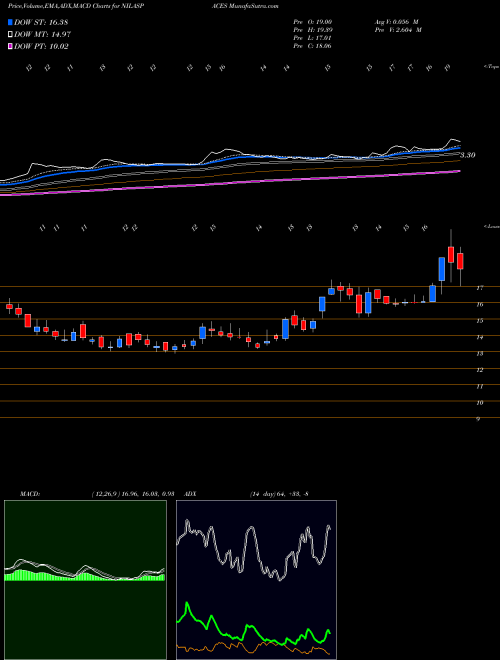Open the ADX indicator chart panel
This screenshot has width=500, height=660.
[256, 580]
